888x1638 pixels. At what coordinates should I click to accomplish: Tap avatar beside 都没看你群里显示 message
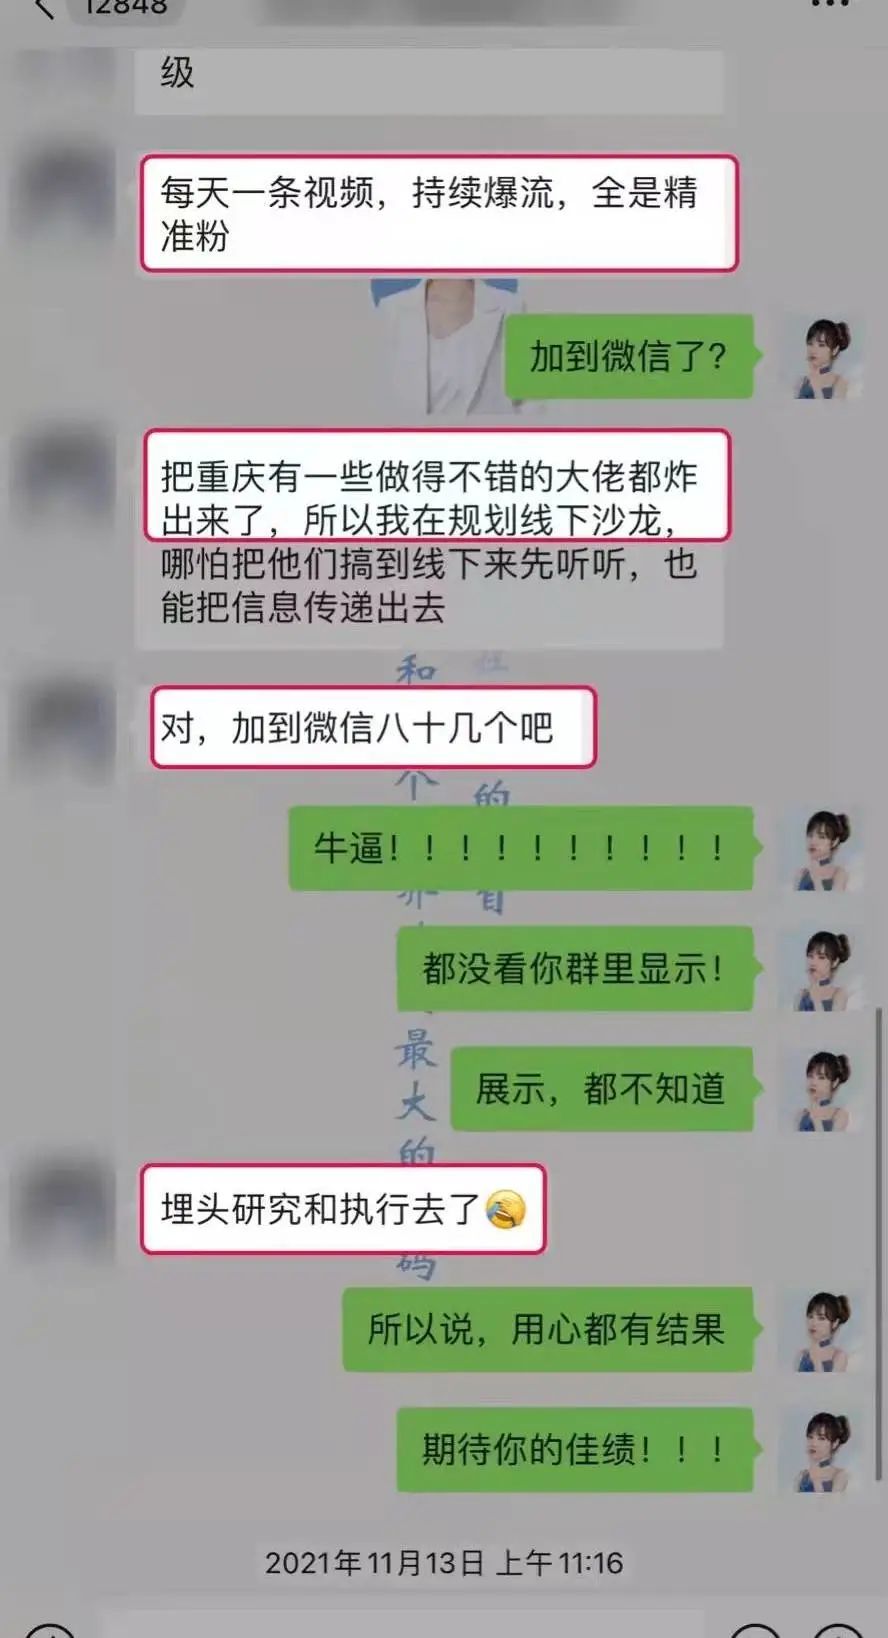pyautogui.click(x=820, y=969)
